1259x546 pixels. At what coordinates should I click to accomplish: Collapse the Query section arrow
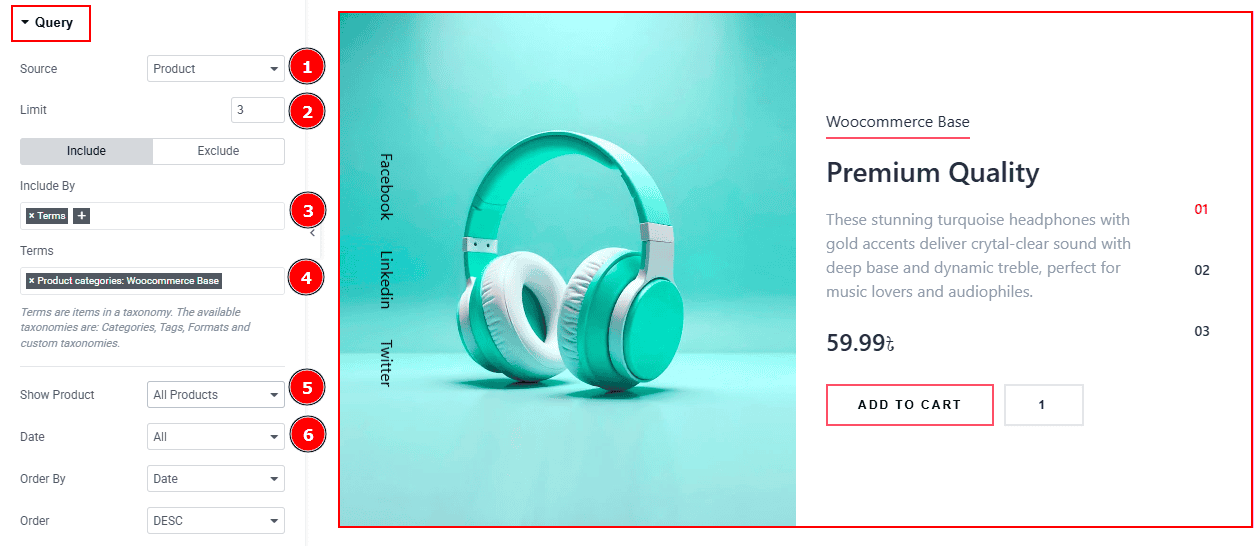24,22
